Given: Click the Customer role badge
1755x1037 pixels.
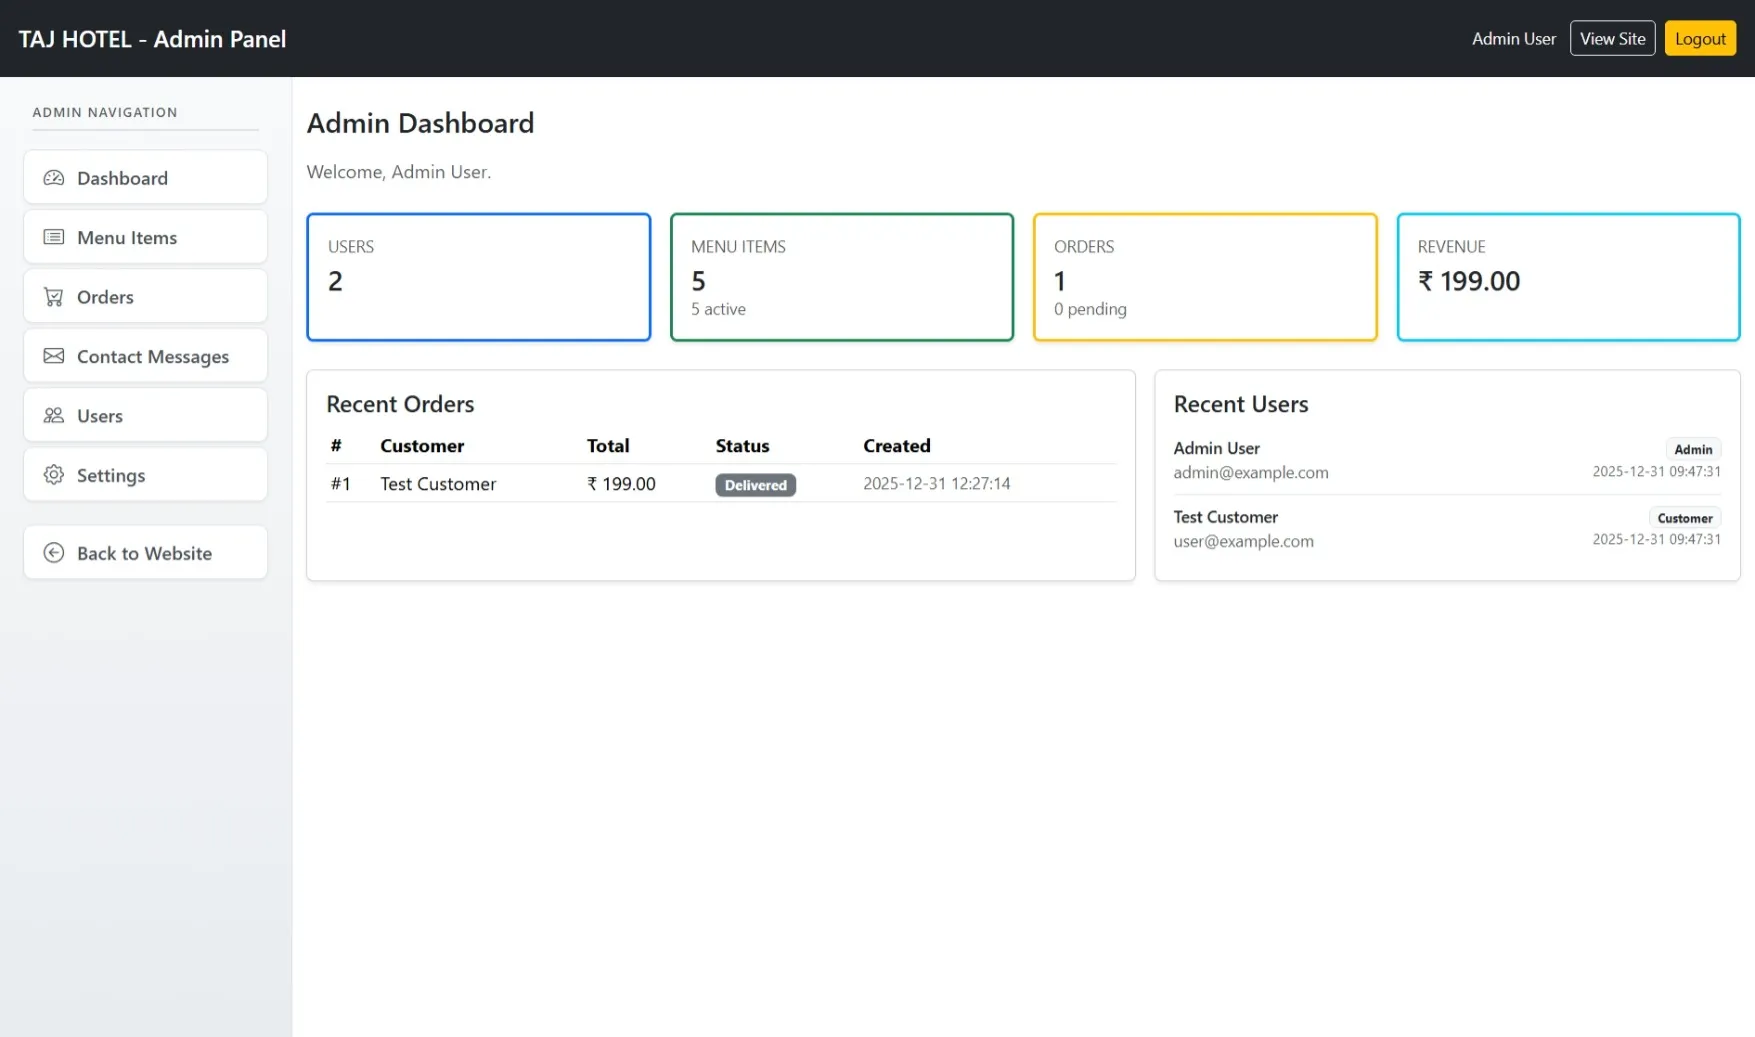Looking at the screenshot, I should click(x=1684, y=518).
